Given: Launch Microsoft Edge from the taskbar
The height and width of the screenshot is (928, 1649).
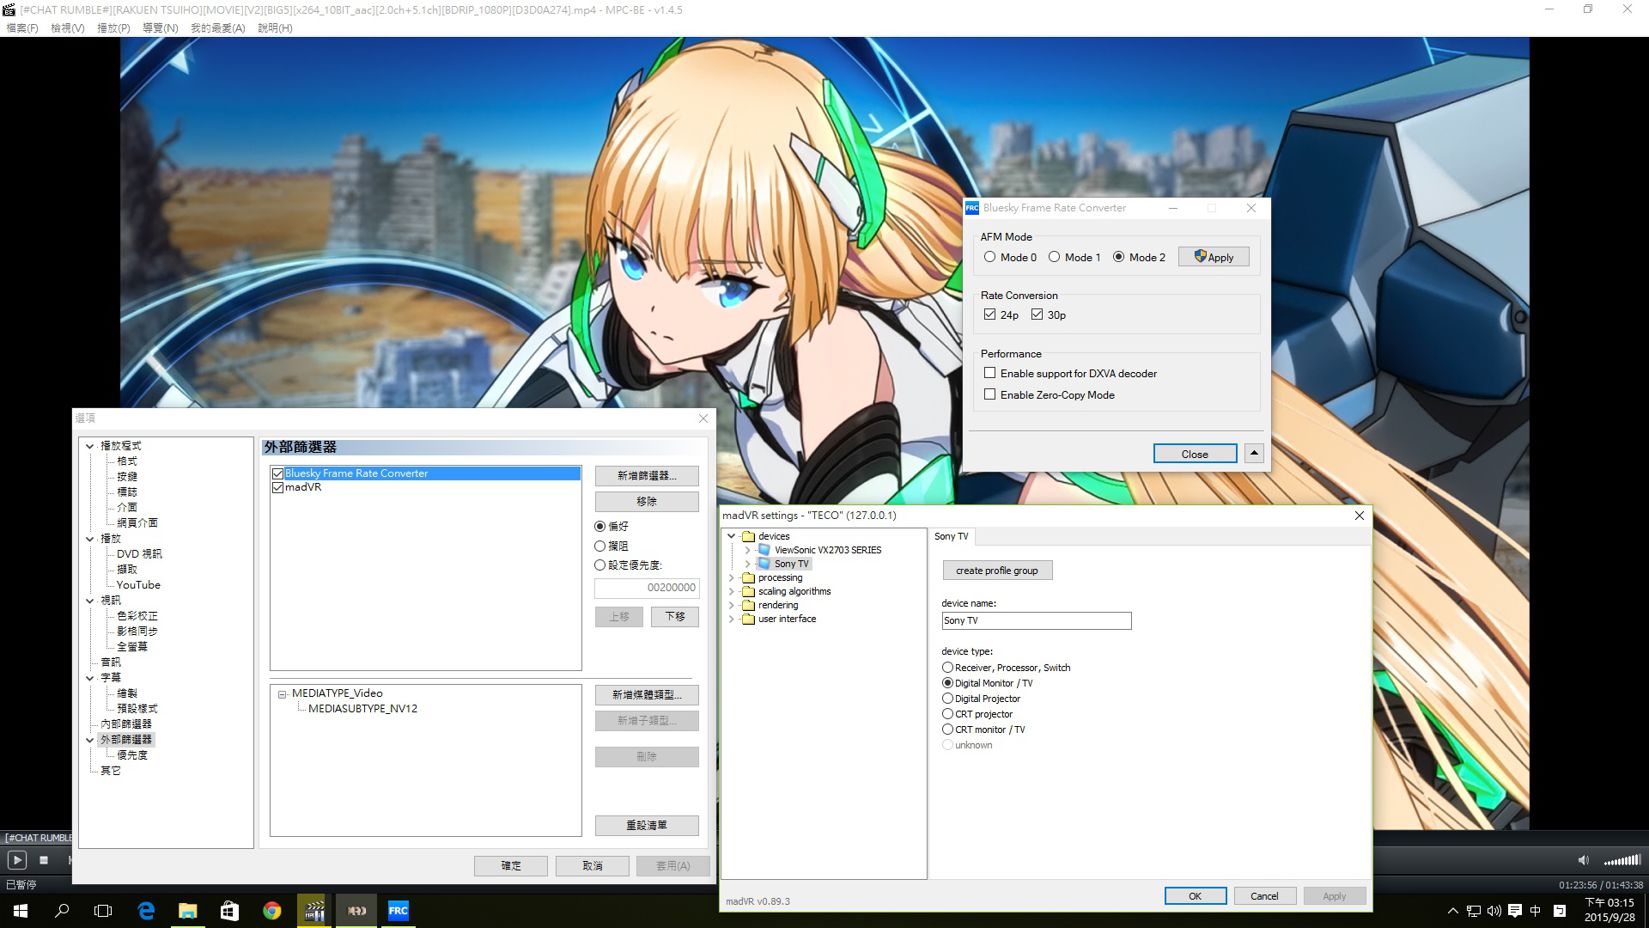Looking at the screenshot, I should pos(146,911).
